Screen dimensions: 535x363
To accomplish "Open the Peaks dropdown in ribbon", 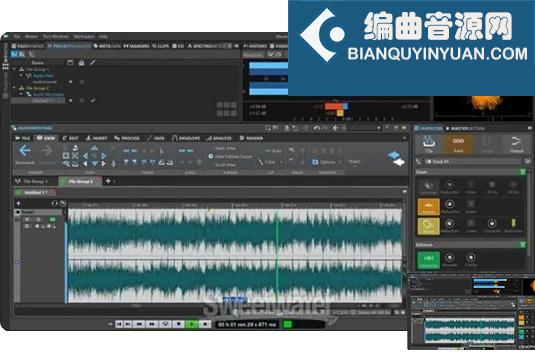I will 355,162.
